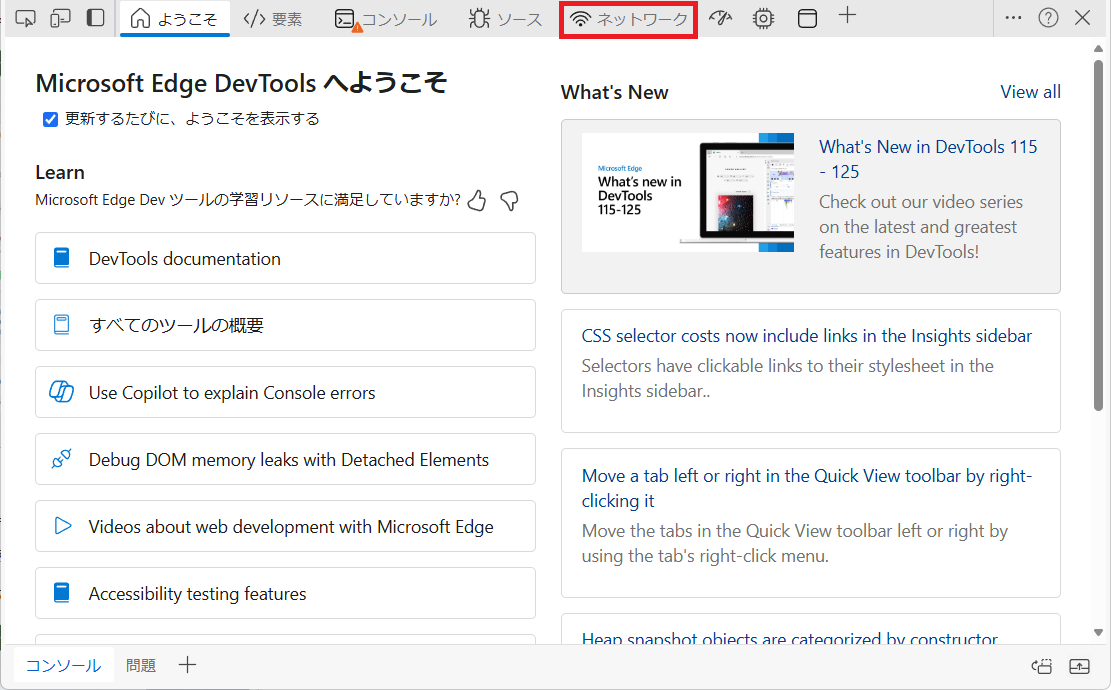
Task: Expand Quick View panel icon at bottom right
Action: click(x=1079, y=666)
